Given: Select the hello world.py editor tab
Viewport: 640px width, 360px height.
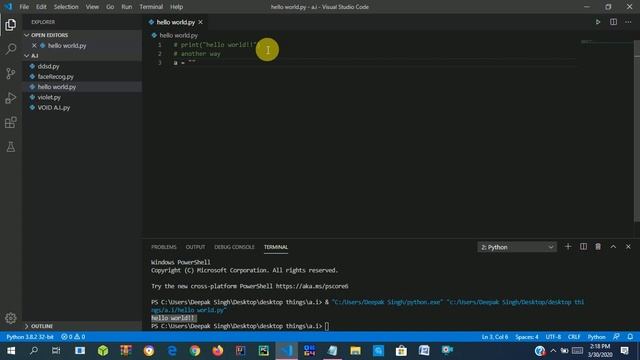Looking at the screenshot, I should (x=176, y=22).
